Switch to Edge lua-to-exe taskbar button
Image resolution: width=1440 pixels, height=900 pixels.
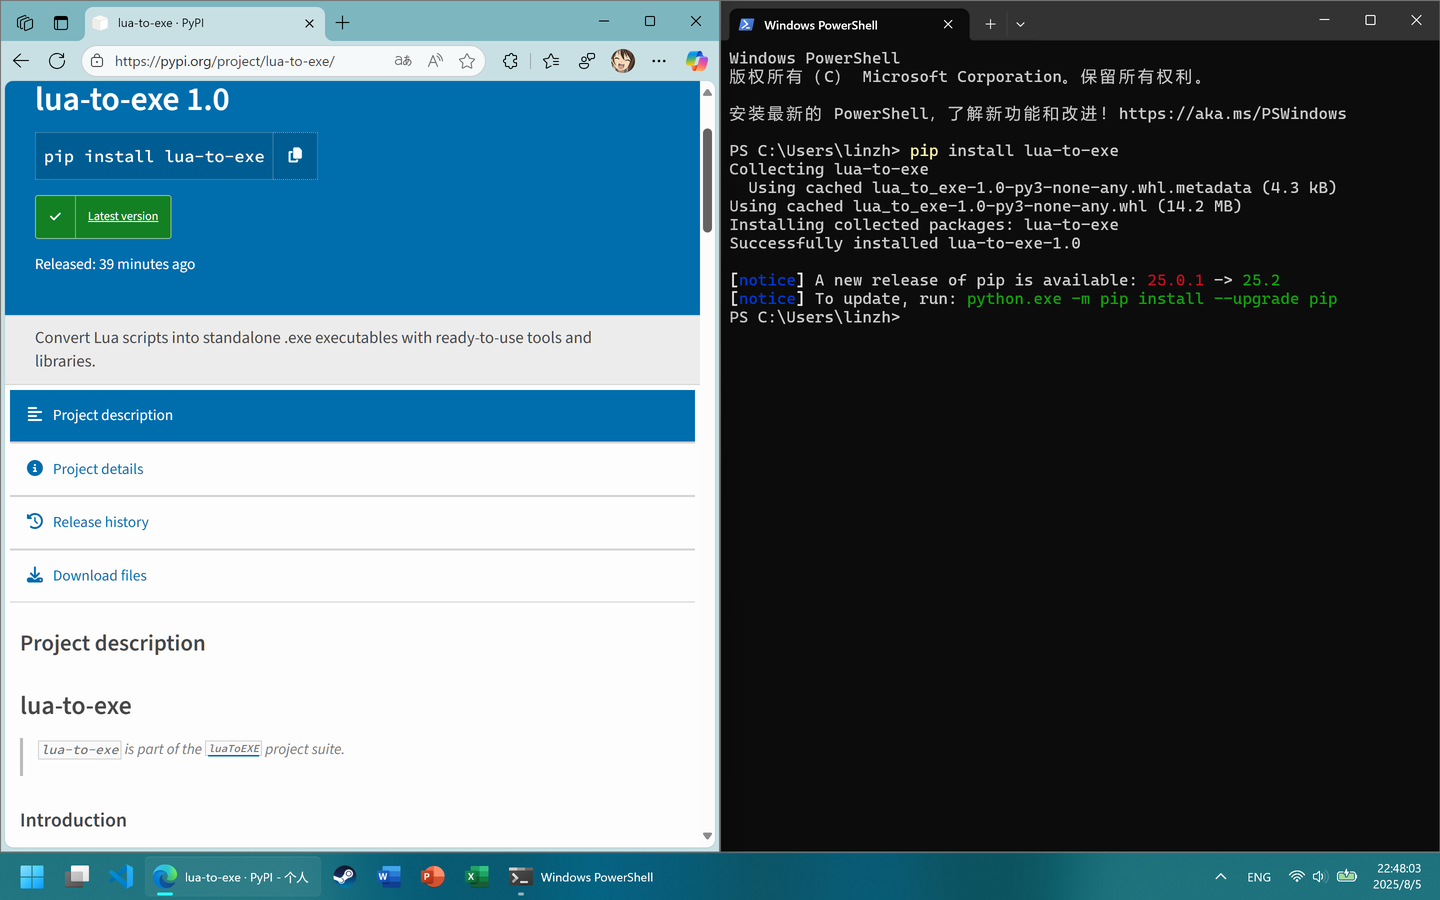(x=233, y=877)
